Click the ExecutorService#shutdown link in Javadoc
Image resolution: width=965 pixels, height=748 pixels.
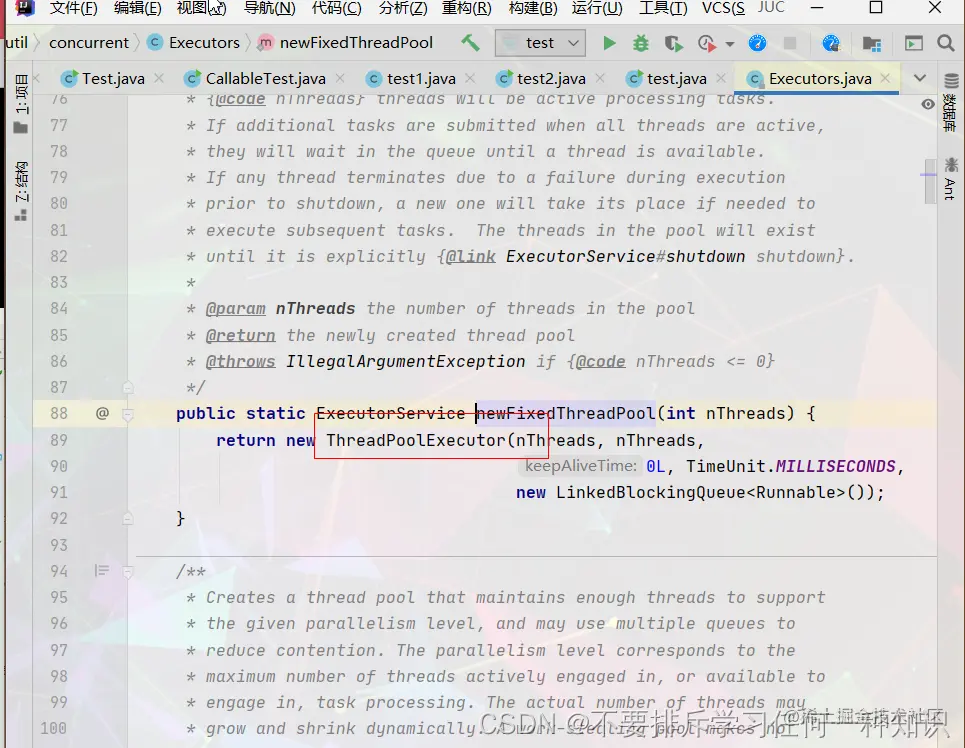[x=625, y=256]
